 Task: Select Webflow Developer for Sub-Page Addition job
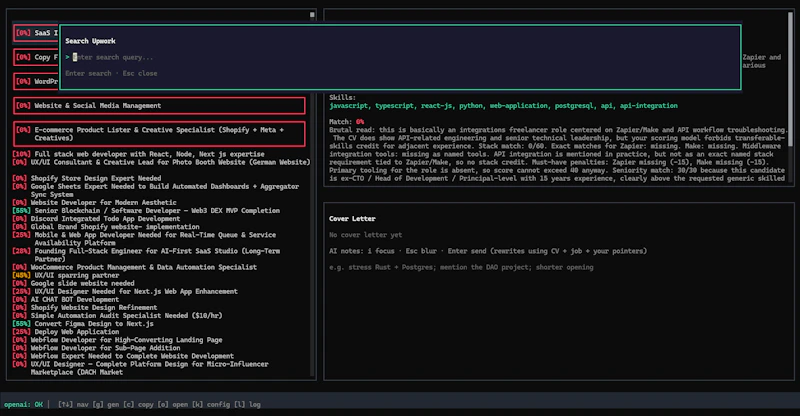(96, 348)
